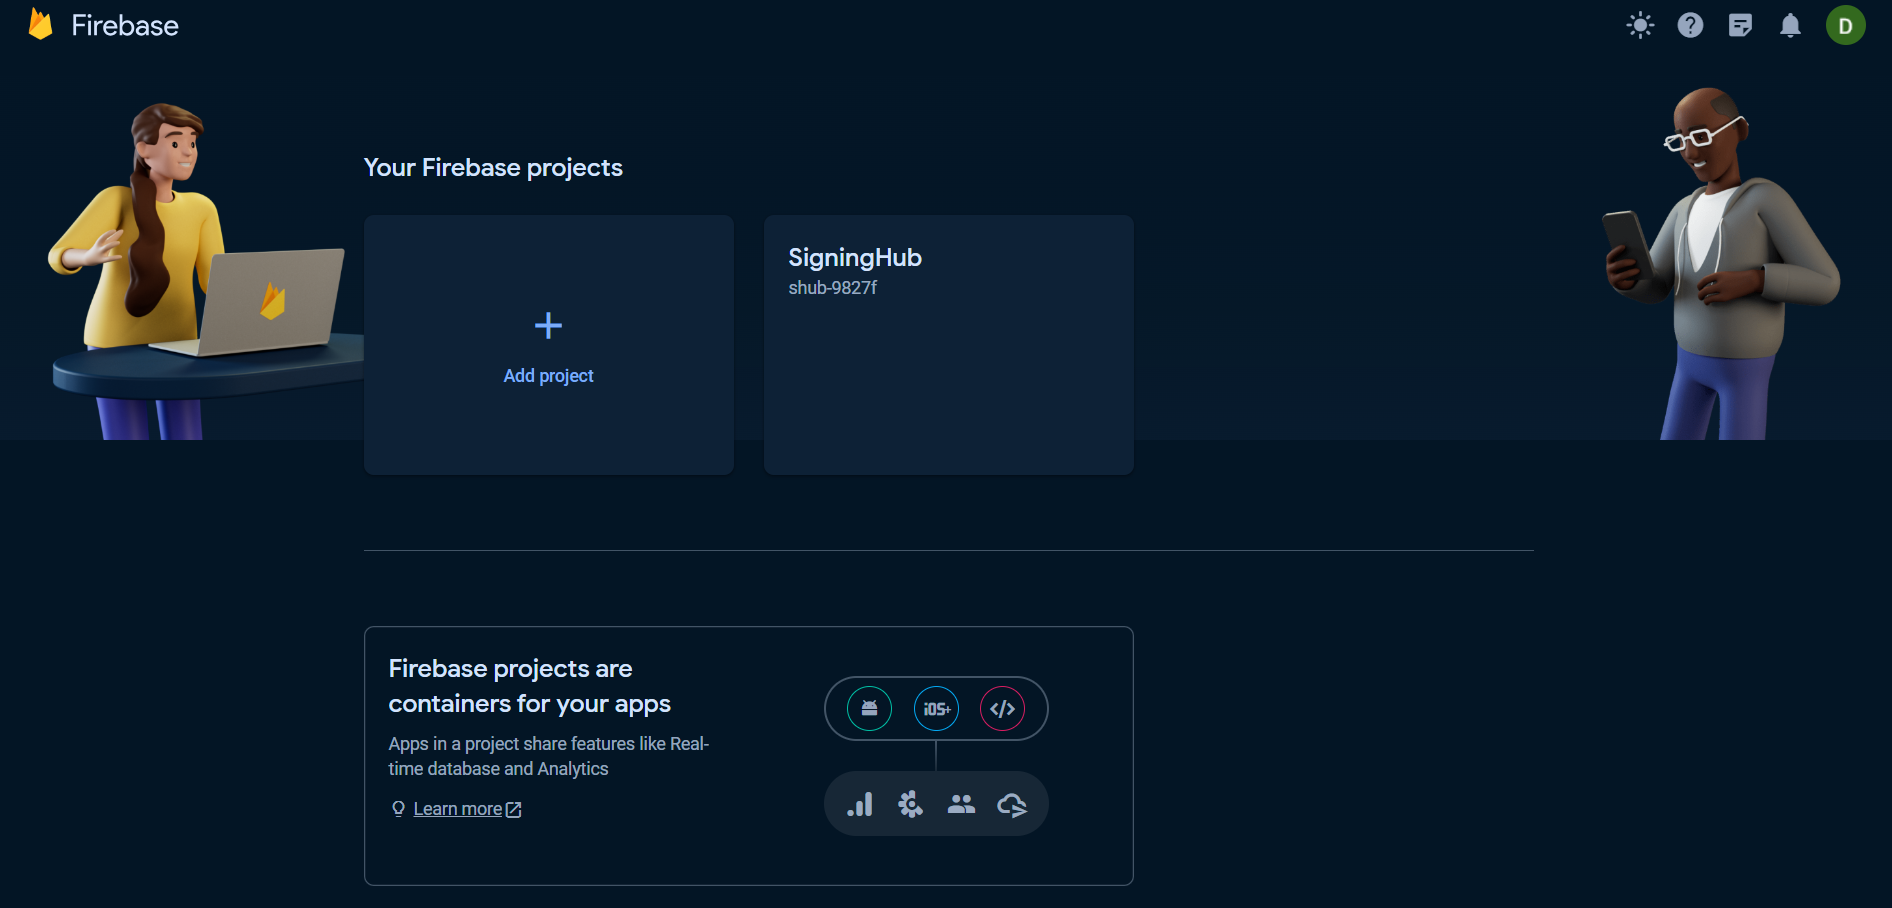Viewport: 1892px width, 908px height.
Task: Click Firebase projects are containers heading
Action: tap(529, 686)
